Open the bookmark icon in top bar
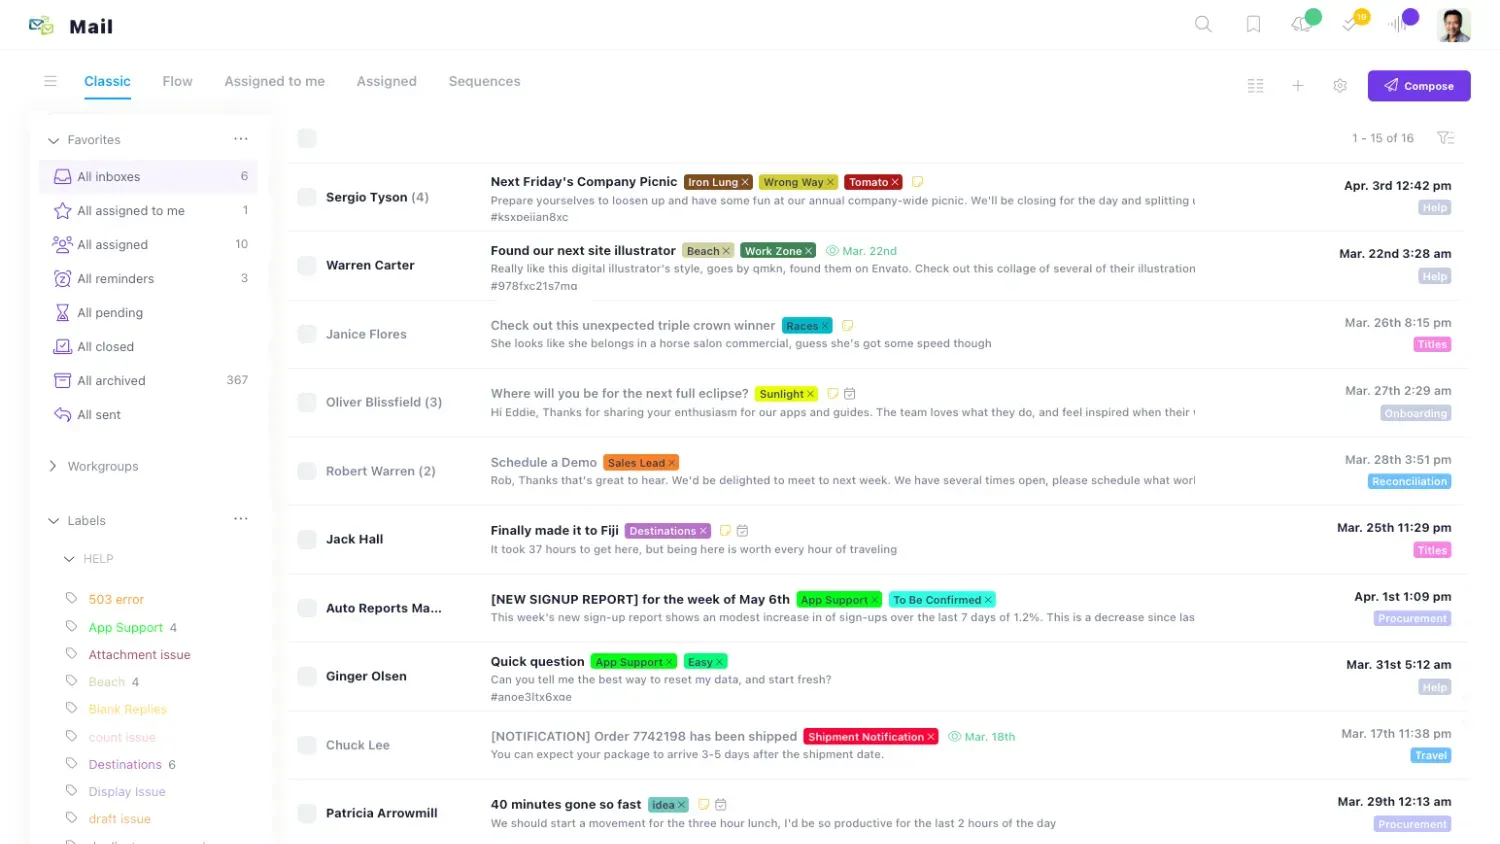Image resolution: width=1500 pixels, height=844 pixels. [1253, 24]
